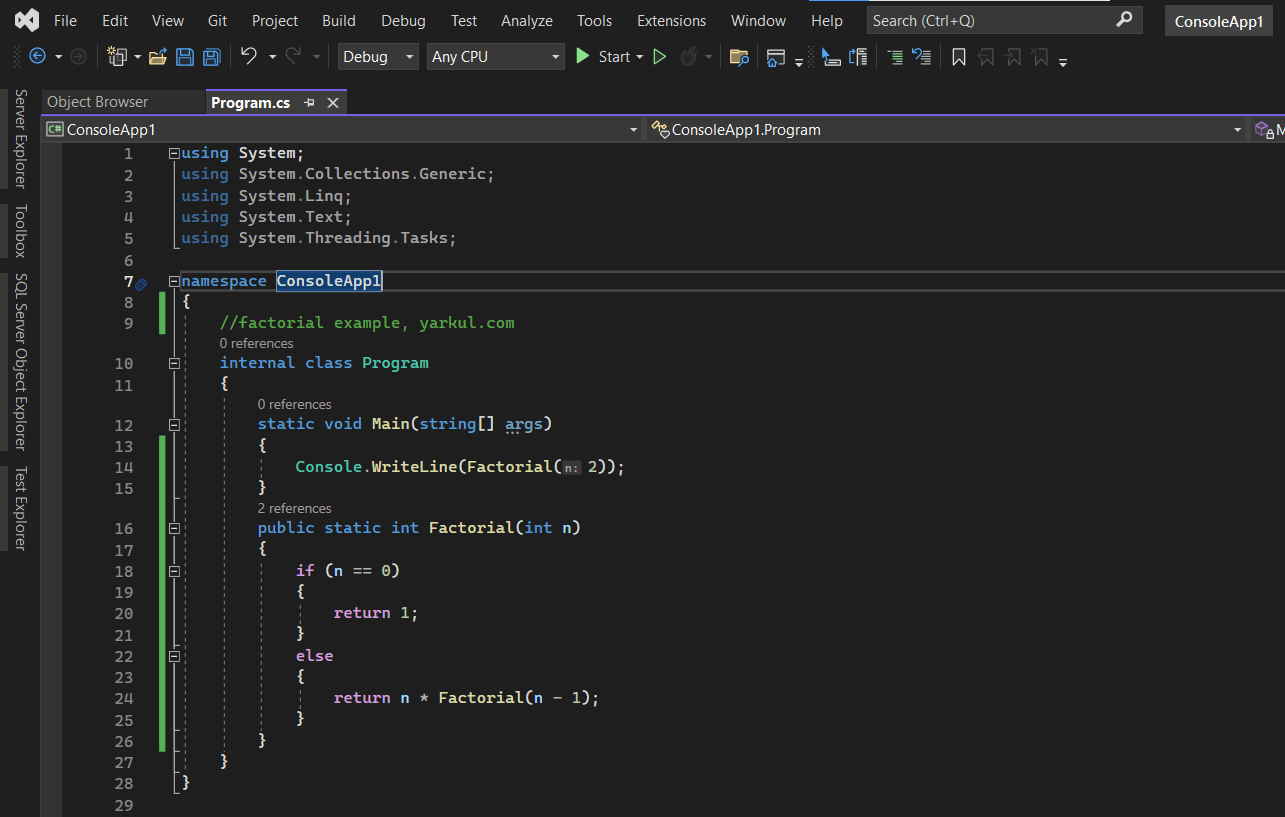Collapse the using directives block
Screen dimensions: 1285x817
[174, 153]
